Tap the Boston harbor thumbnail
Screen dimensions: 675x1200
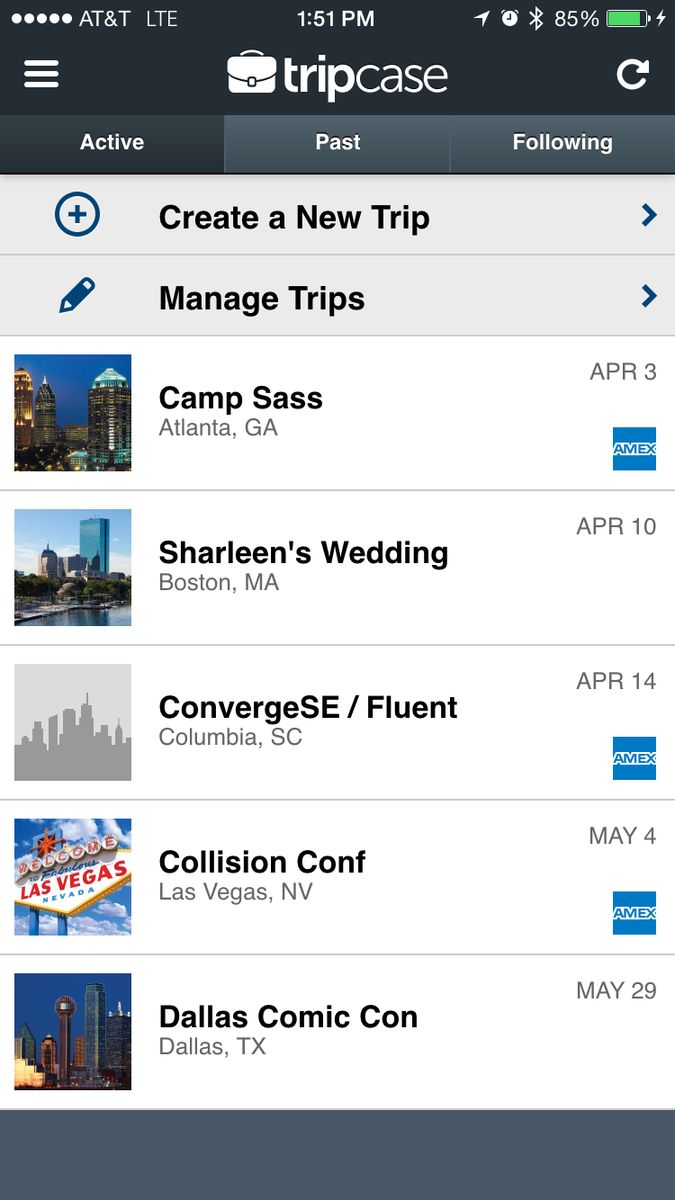tap(73, 567)
